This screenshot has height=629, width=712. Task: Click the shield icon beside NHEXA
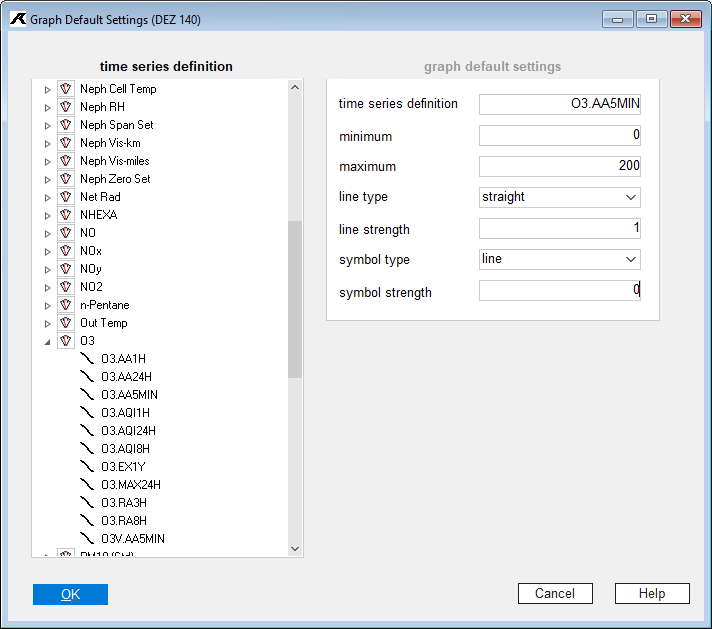point(66,215)
